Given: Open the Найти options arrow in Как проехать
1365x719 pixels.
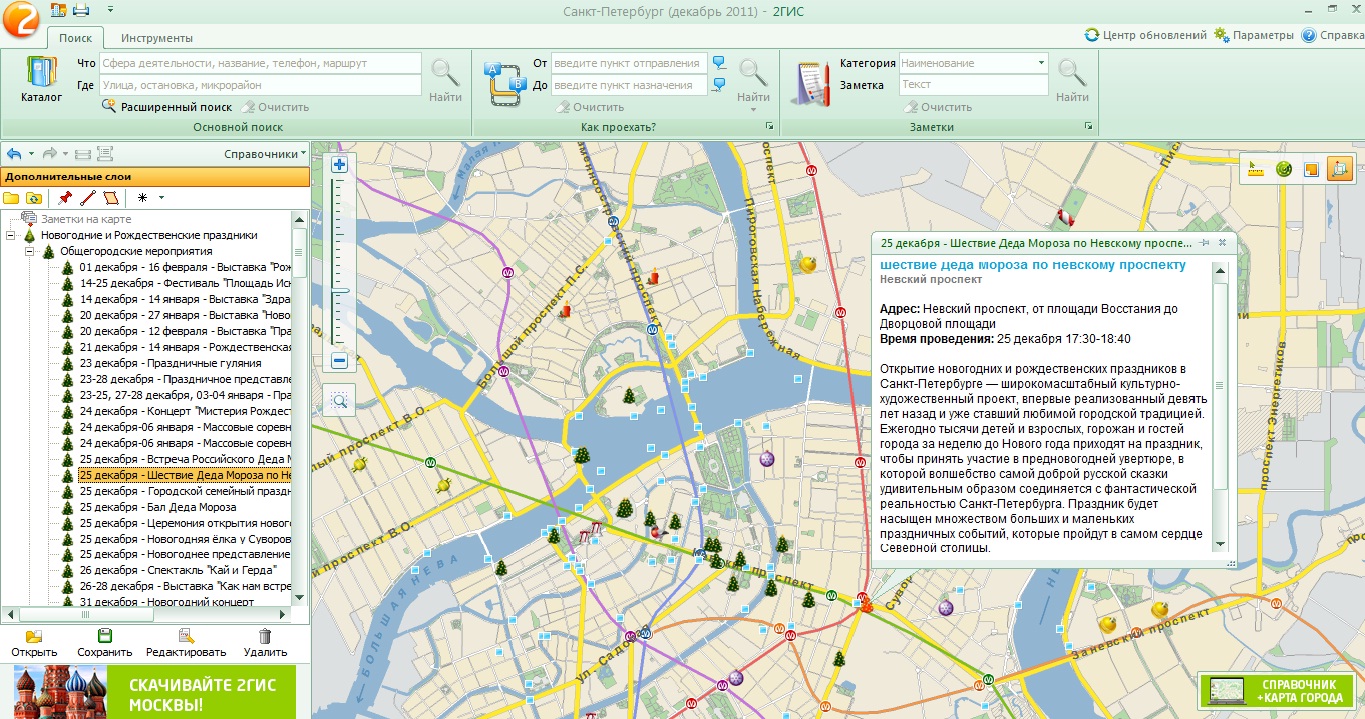Looking at the screenshot, I should (x=753, y=110).
